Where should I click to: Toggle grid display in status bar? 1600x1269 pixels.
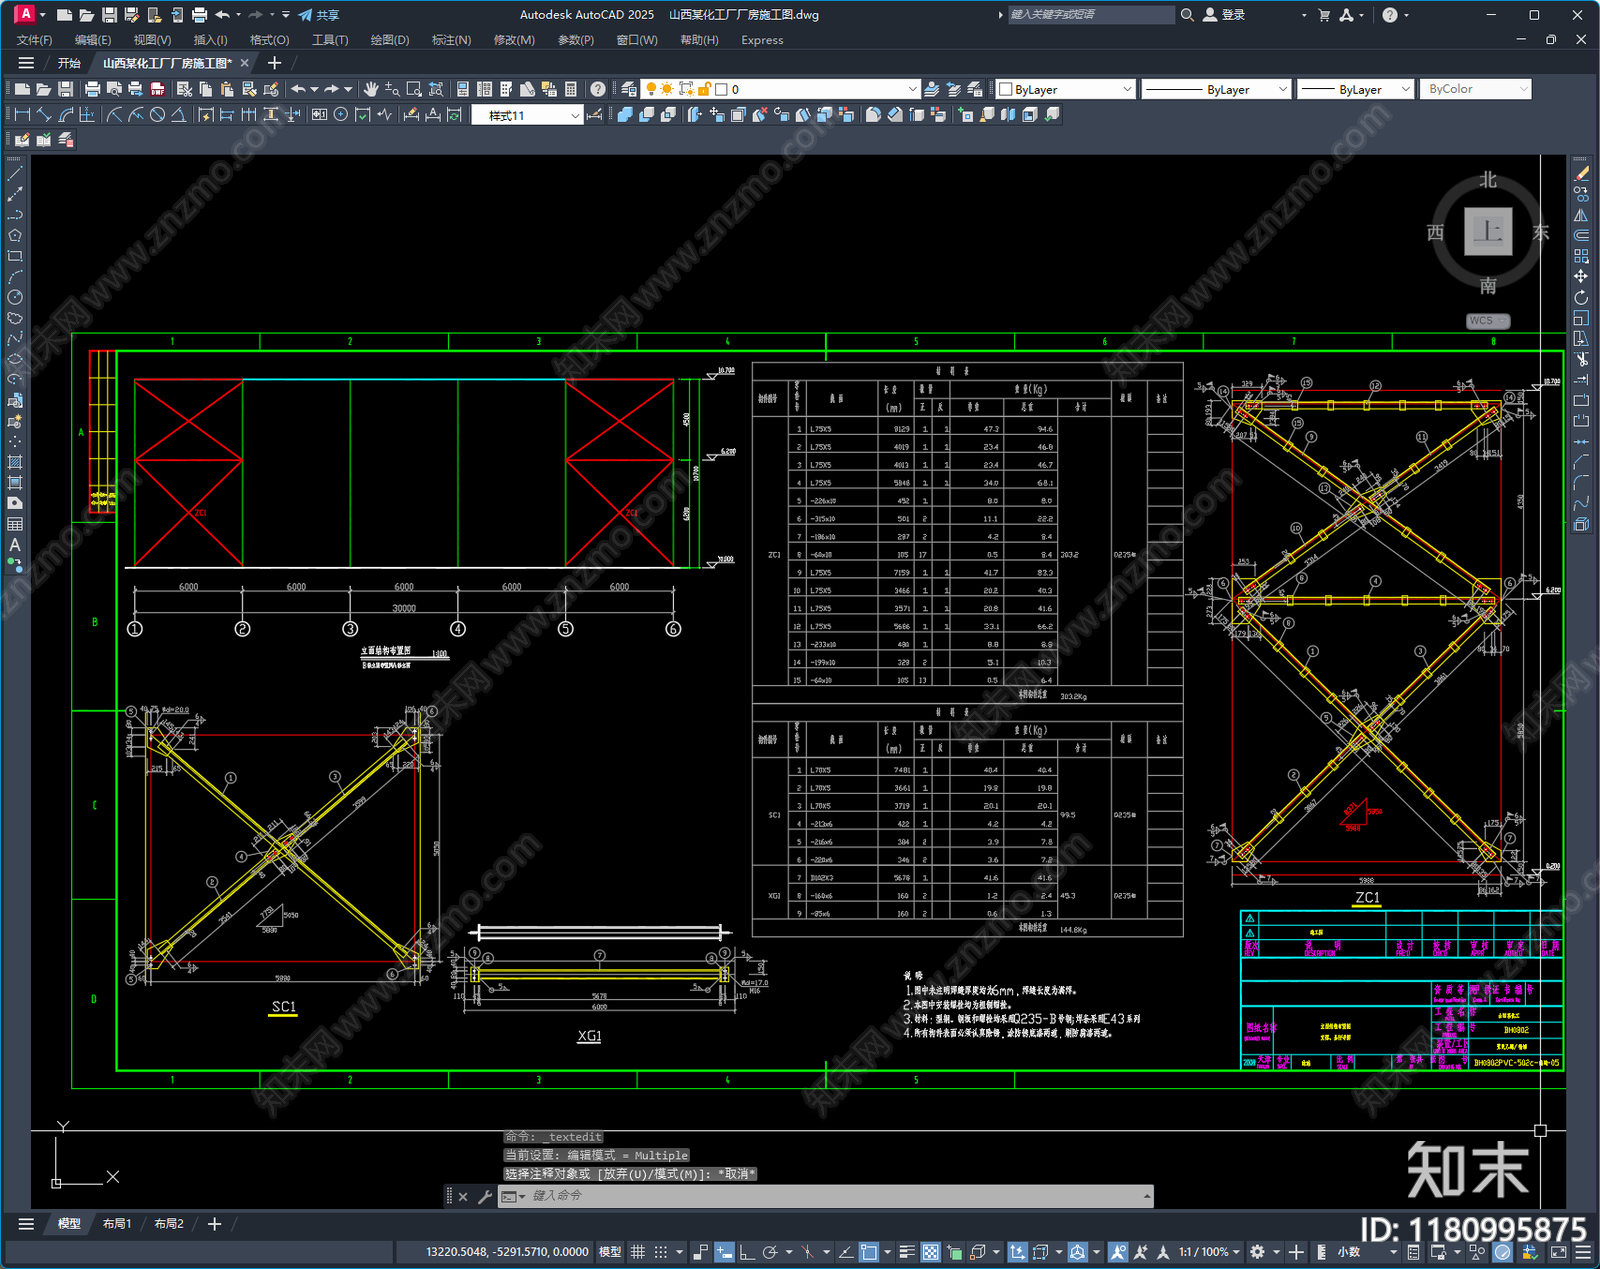click(637, 1252)
